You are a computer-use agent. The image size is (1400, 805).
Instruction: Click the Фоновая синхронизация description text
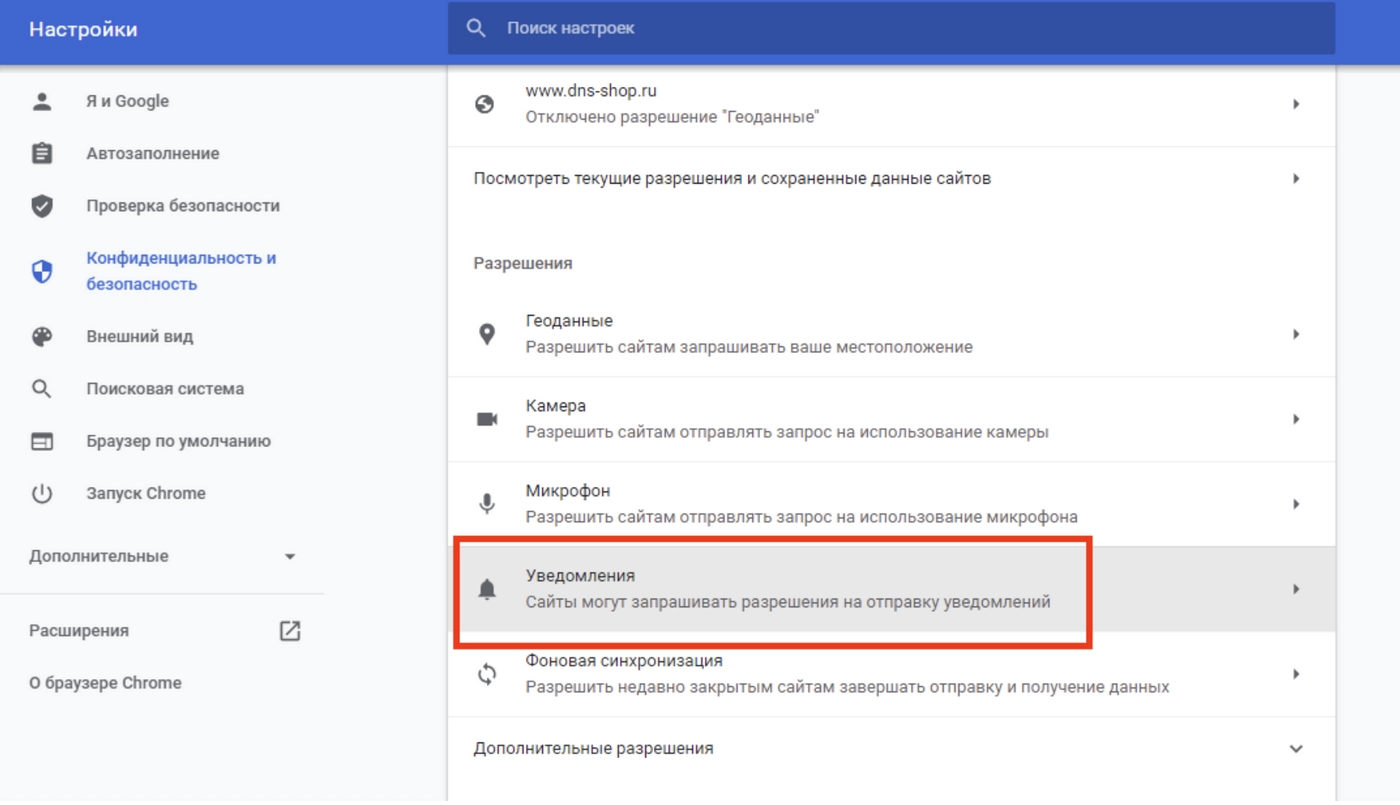pos(848,687)
